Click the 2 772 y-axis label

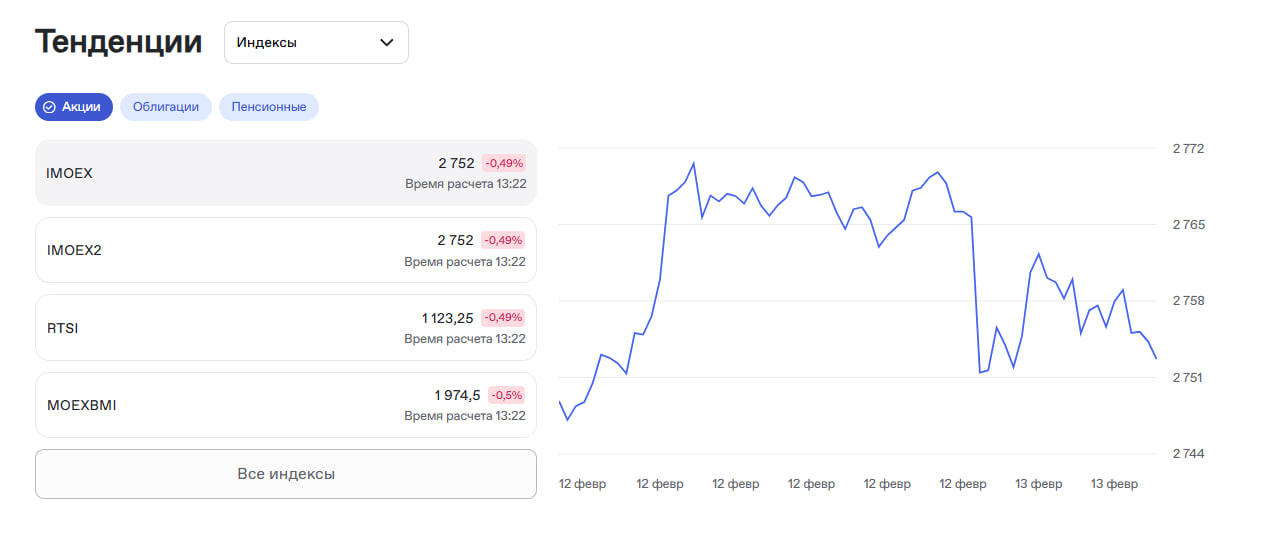1188,149
